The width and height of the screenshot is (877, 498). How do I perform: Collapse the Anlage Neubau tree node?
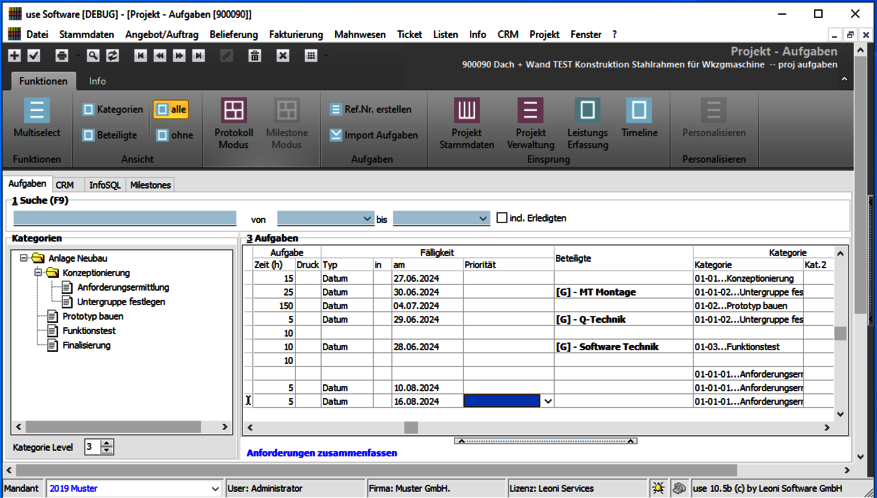pos(24,258)
